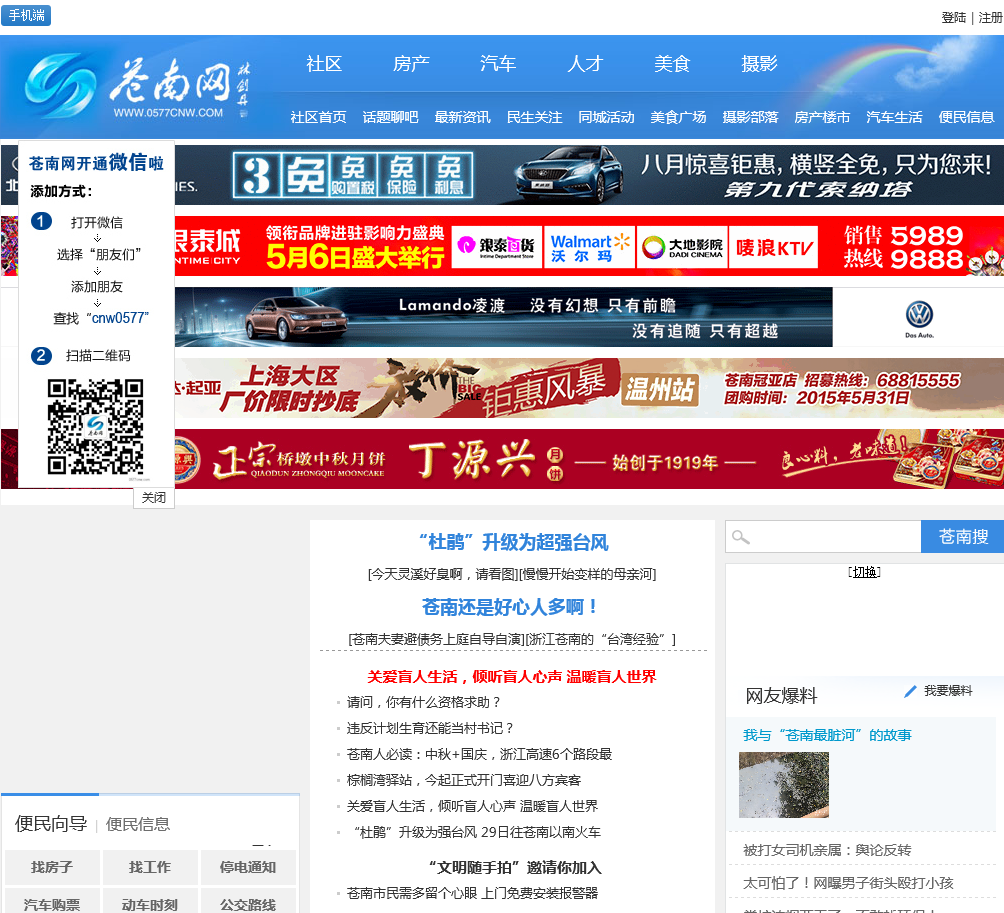The image size is (1004, 913).
Task: Open 今天灵溪好臭啊，请看图 link
Action: (441, 574)
